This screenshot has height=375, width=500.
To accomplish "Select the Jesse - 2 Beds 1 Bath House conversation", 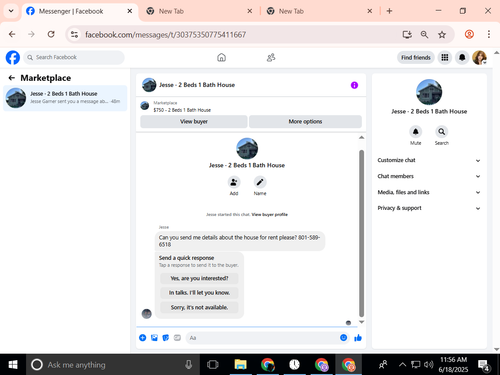I will pos(65,98).
